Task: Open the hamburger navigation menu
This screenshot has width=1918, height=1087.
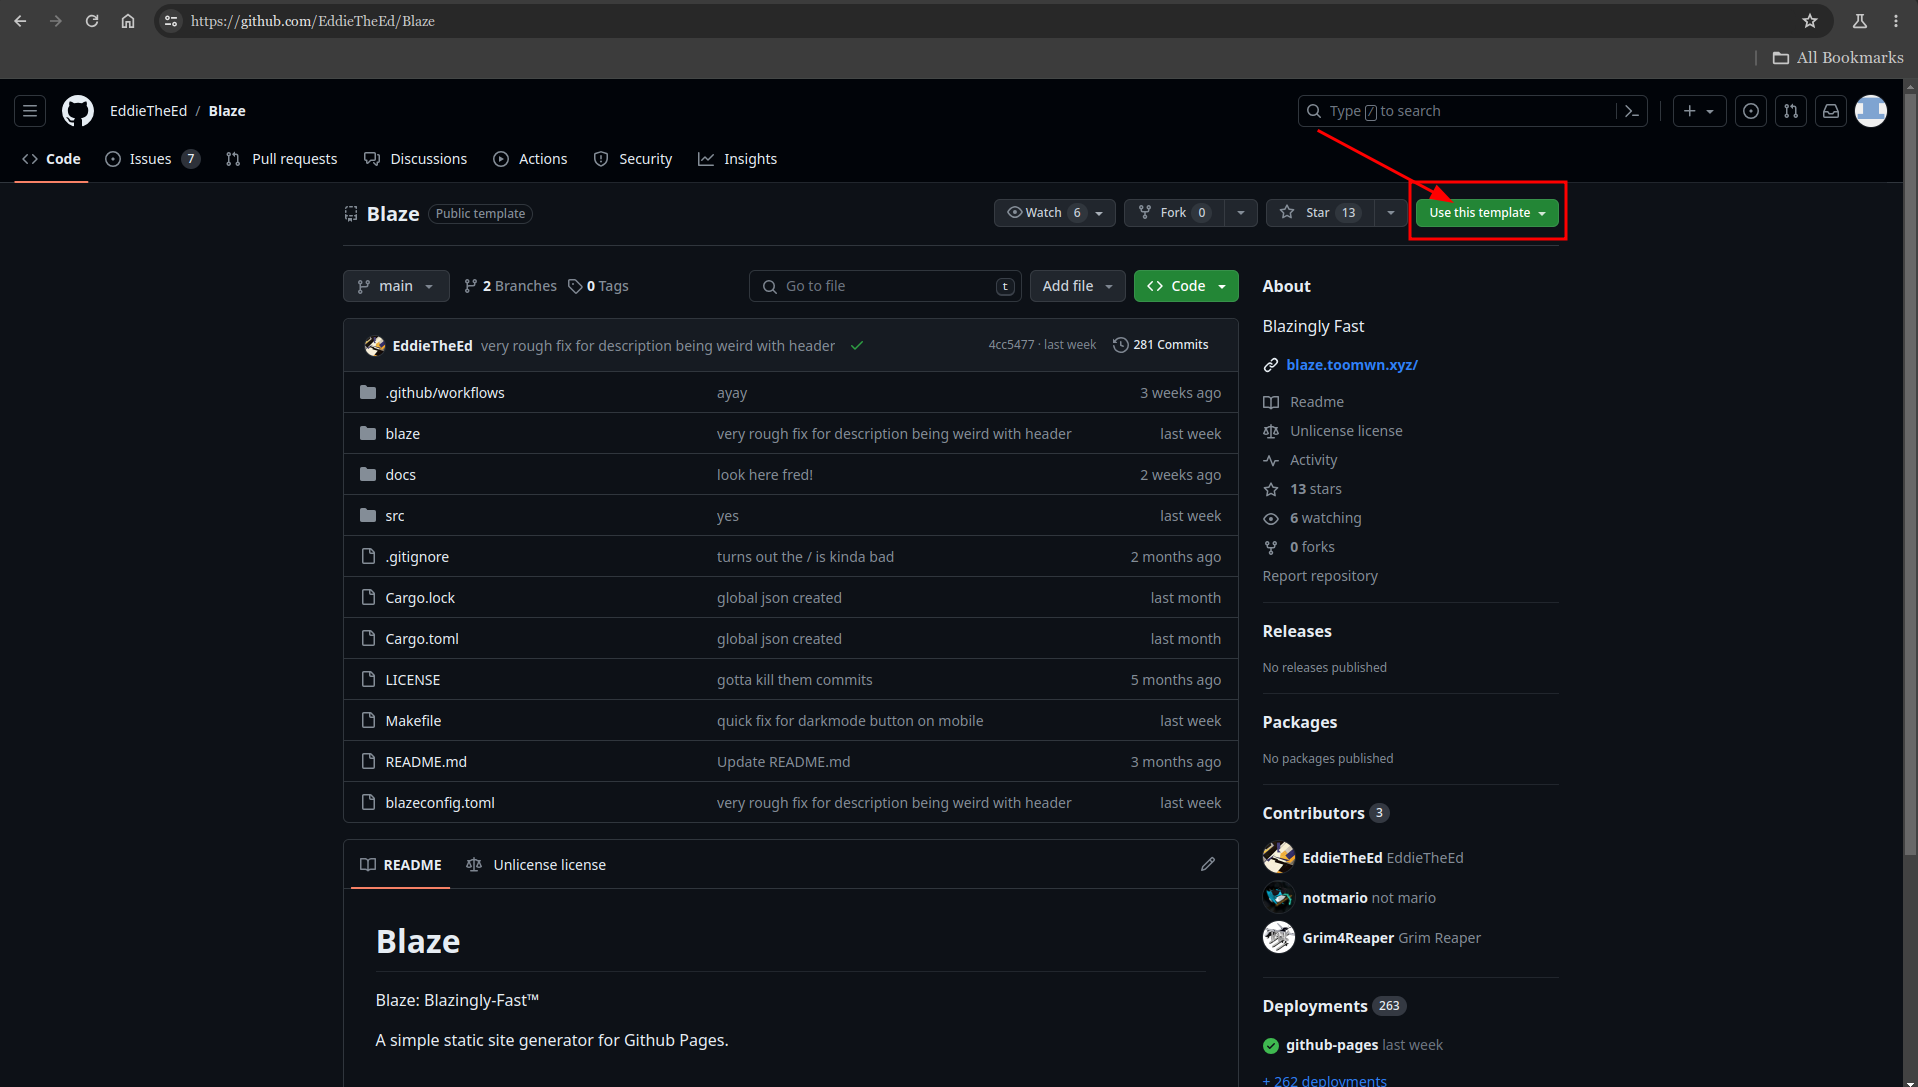Action: click(30, 111)
